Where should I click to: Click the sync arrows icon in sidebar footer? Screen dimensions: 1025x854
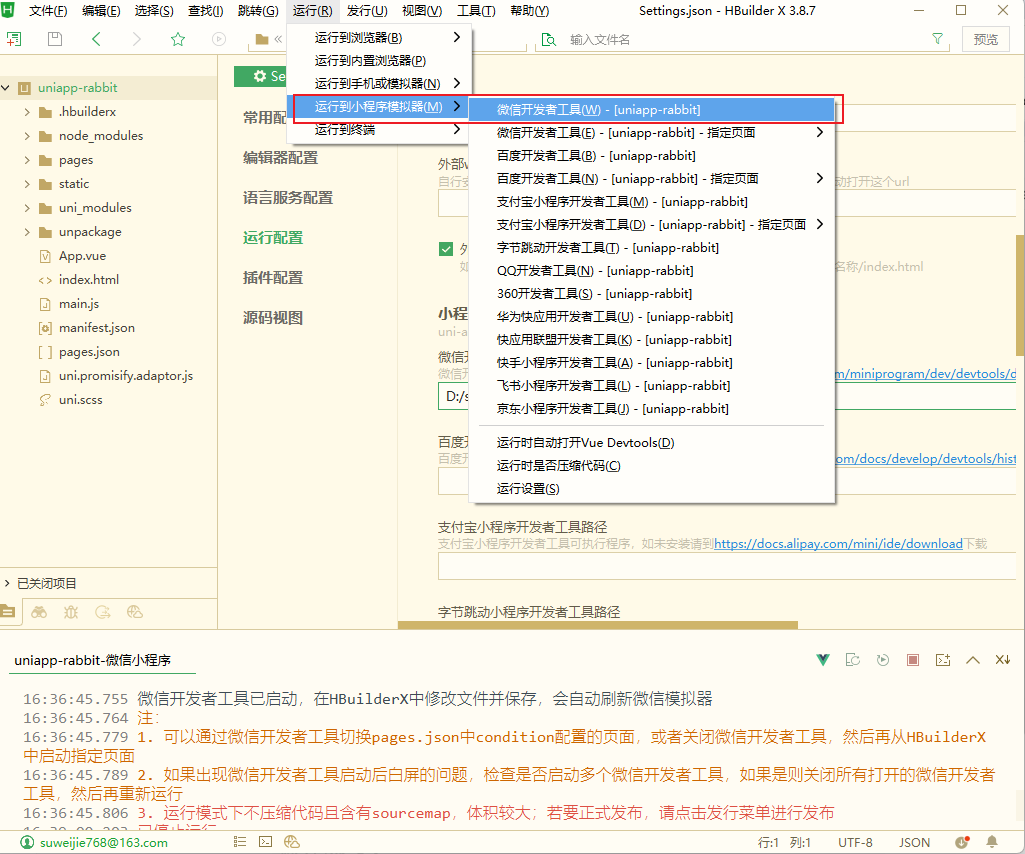tap(103, 612)
